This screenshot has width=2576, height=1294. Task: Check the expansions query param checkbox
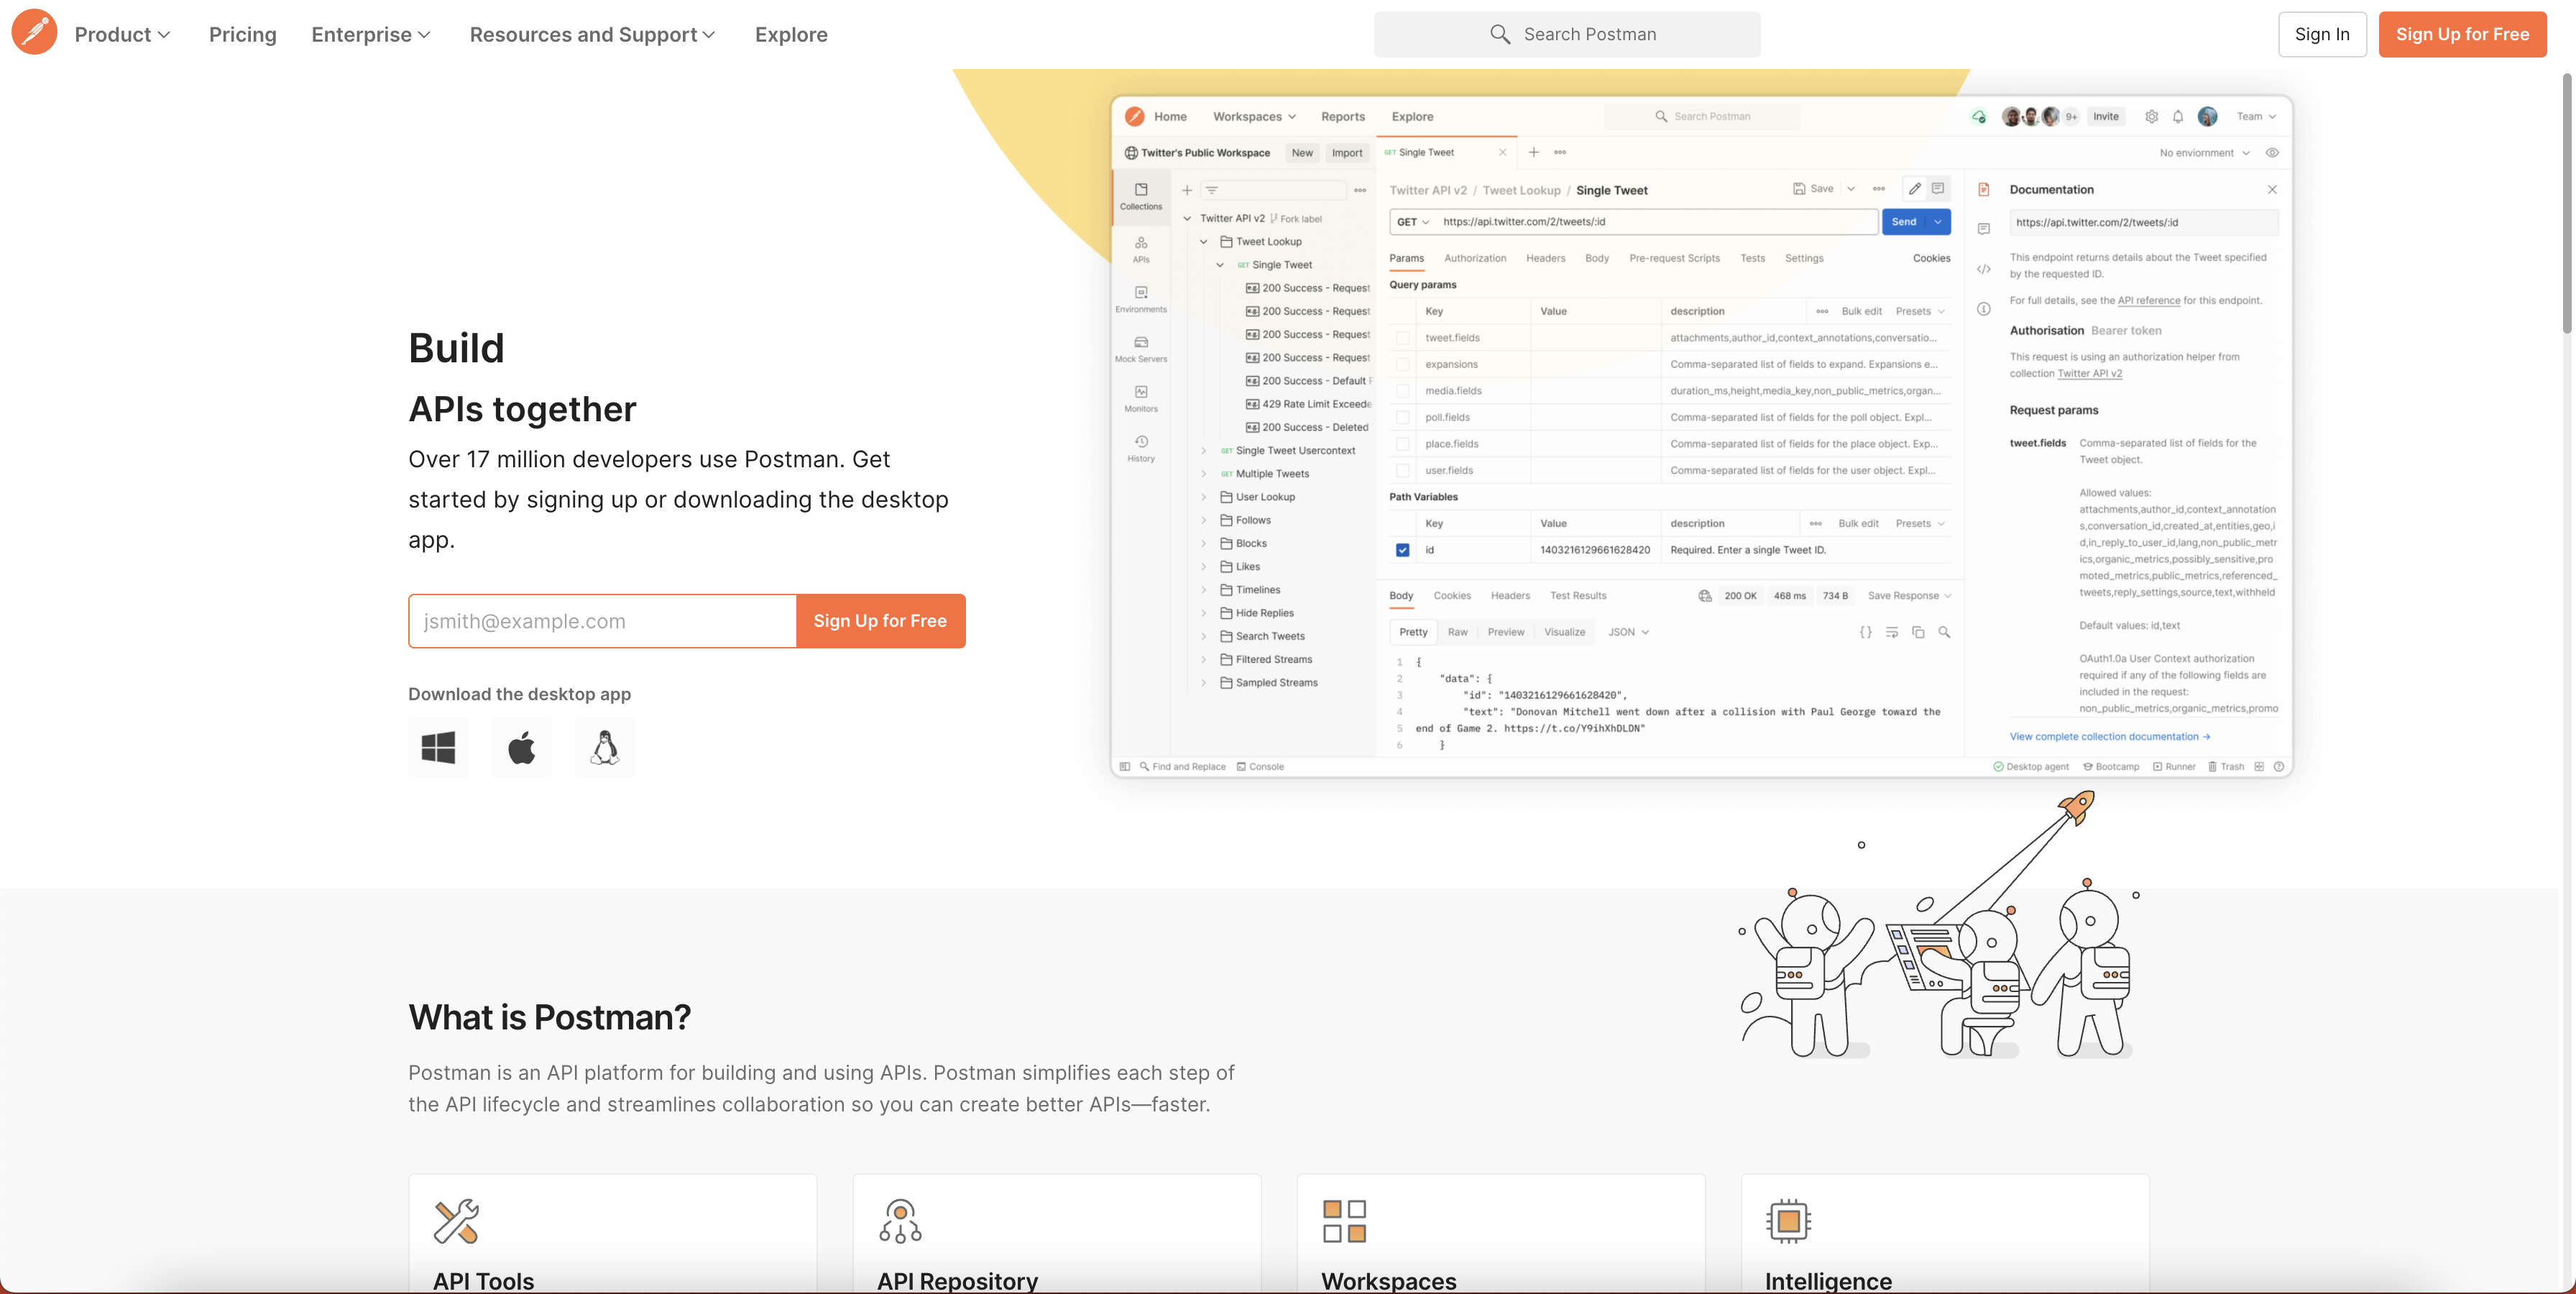click(1402, 364)
